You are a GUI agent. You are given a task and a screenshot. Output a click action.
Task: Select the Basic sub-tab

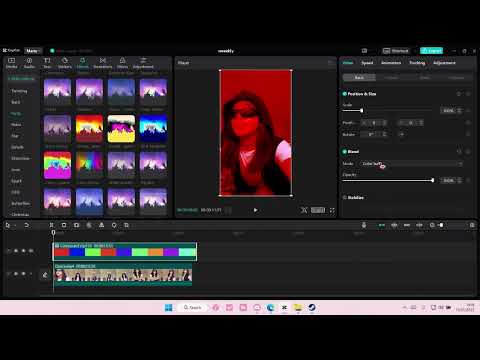tap(359, 78)
